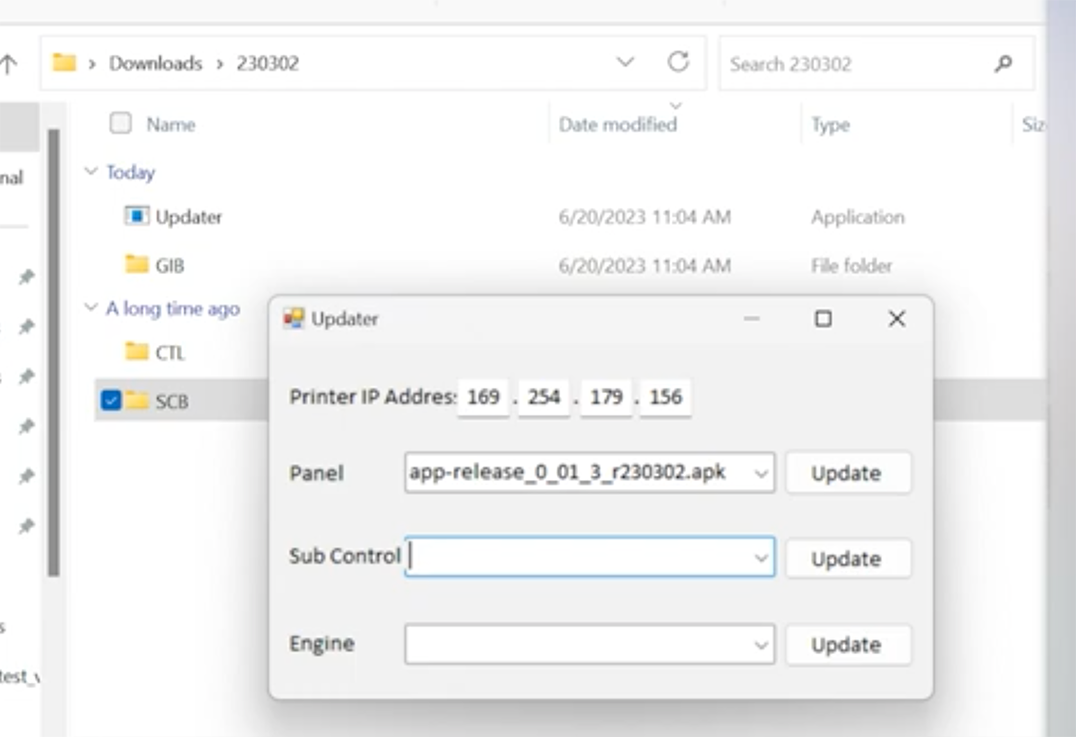Image resolution: width=1076 pixels, height=737 pixels.
Task: Collapse the Today group
Action: [91, 171]
